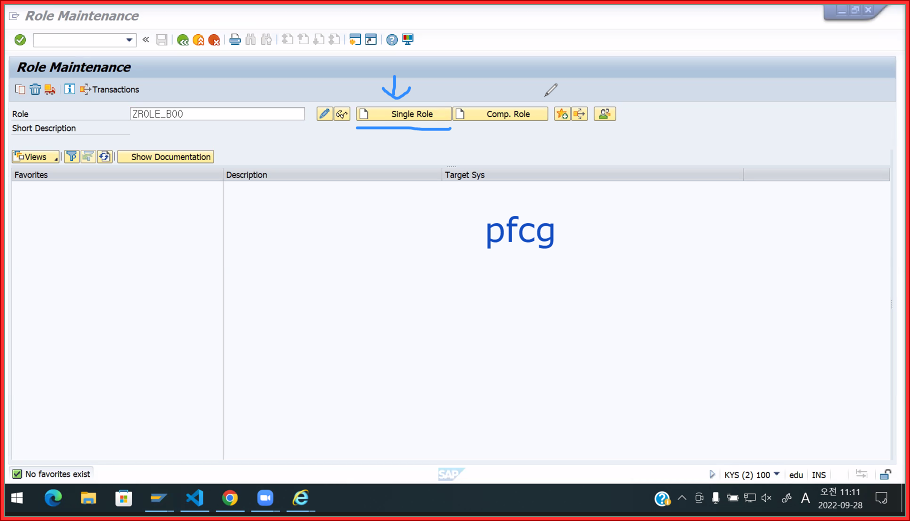Open the Help question mark icon
Image resolution: width=910 pixels, height=521 pixels.
tap(392, 39)
